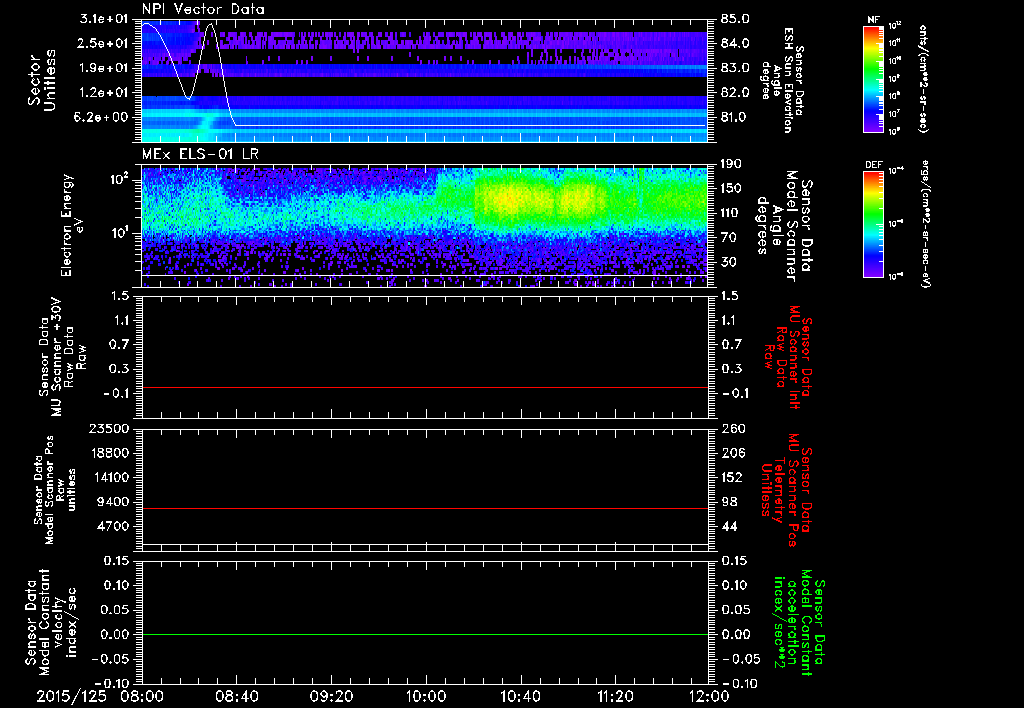This screenshot has width=1024, height=708.
Task: Click the '18800' scanner position tick
Action: pos(110,453)
